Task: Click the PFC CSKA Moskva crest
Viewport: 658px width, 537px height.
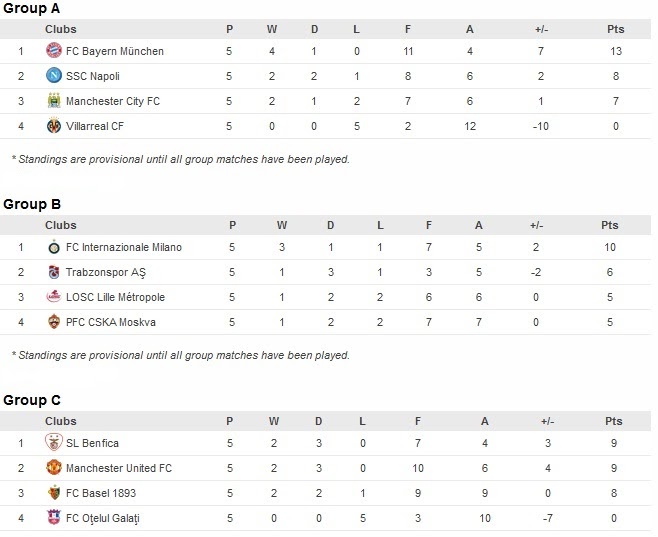Action: (54, 322)
